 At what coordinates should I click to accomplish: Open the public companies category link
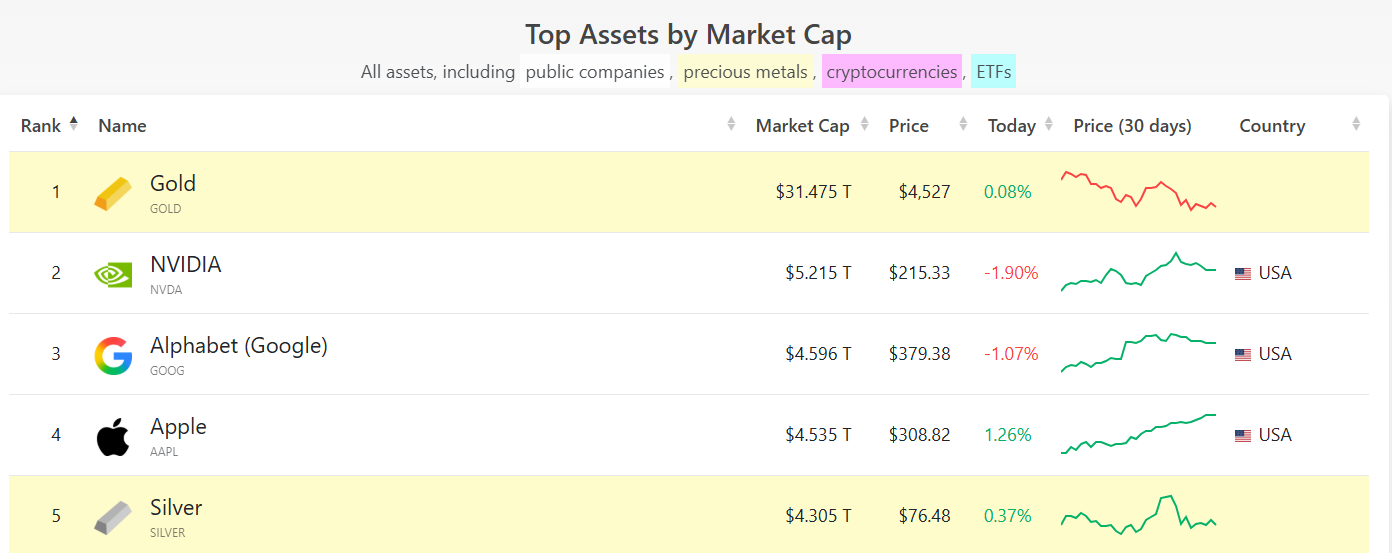click(x=595, y=72)
